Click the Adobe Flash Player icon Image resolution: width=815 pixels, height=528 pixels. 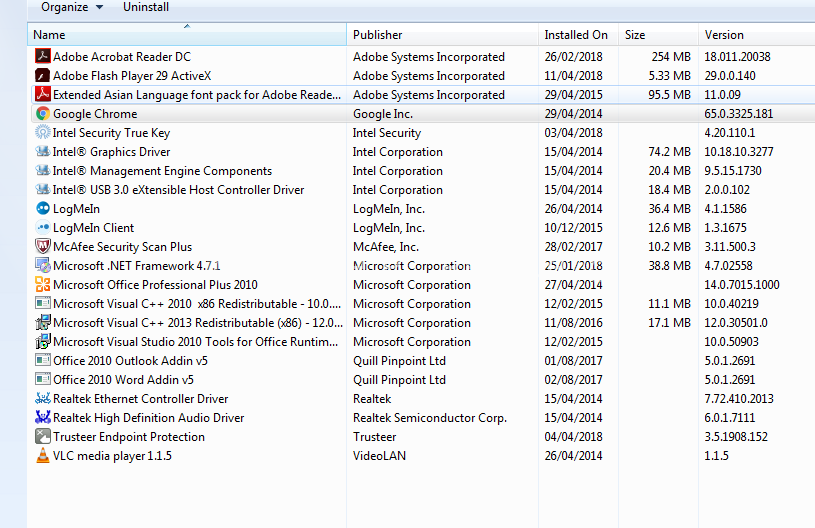click(43, 76)
